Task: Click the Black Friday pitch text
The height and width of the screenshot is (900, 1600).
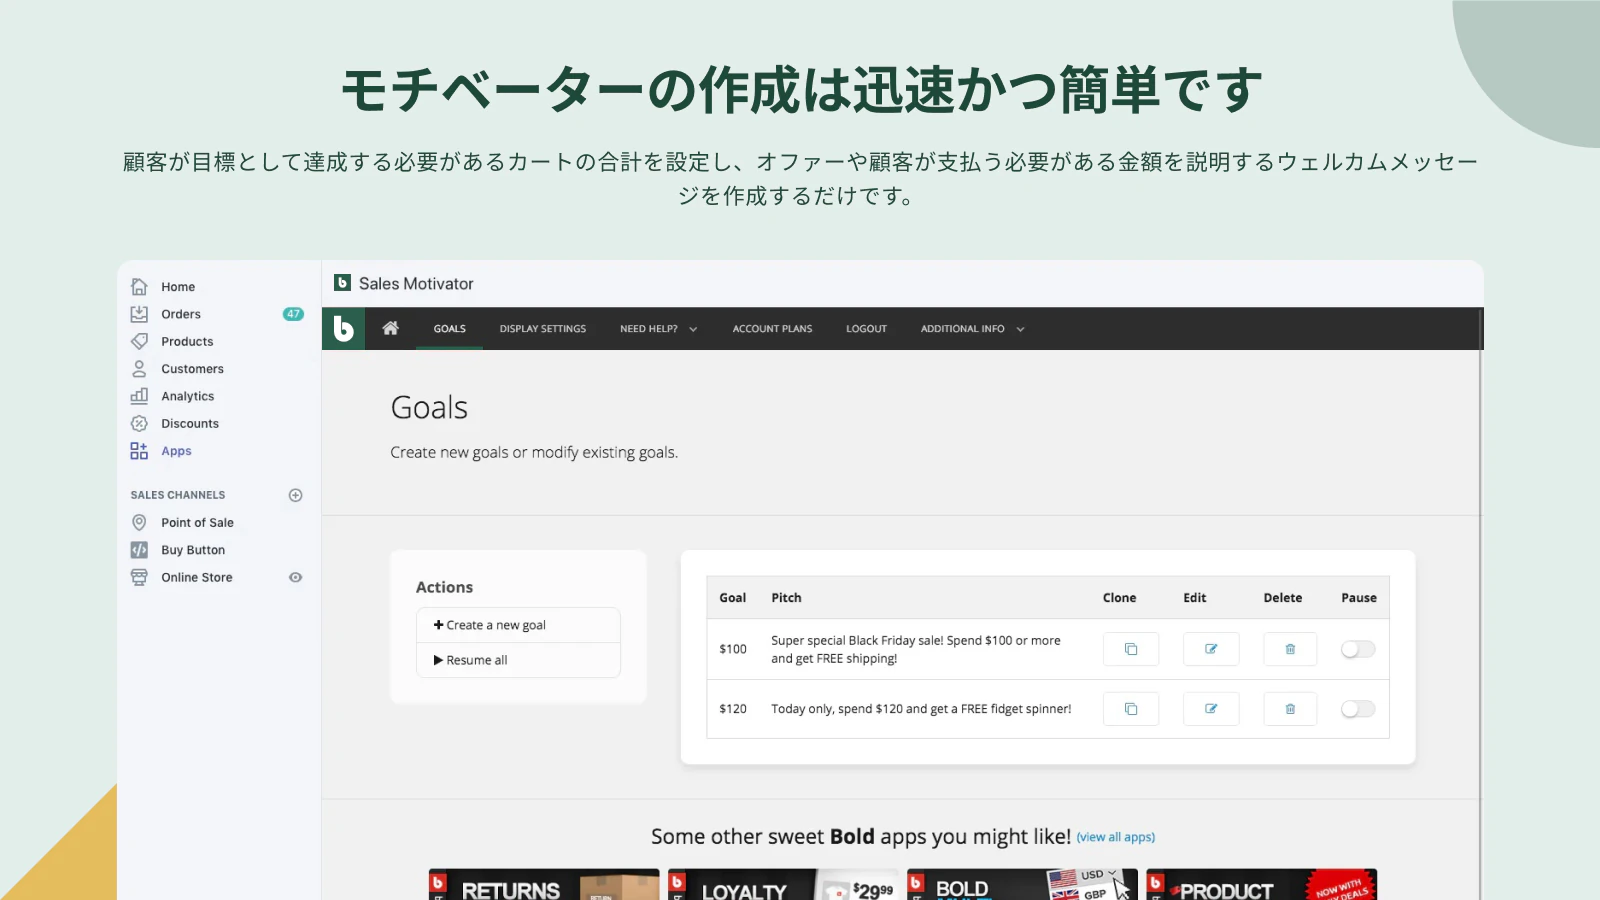Action: tap(916, 649)
